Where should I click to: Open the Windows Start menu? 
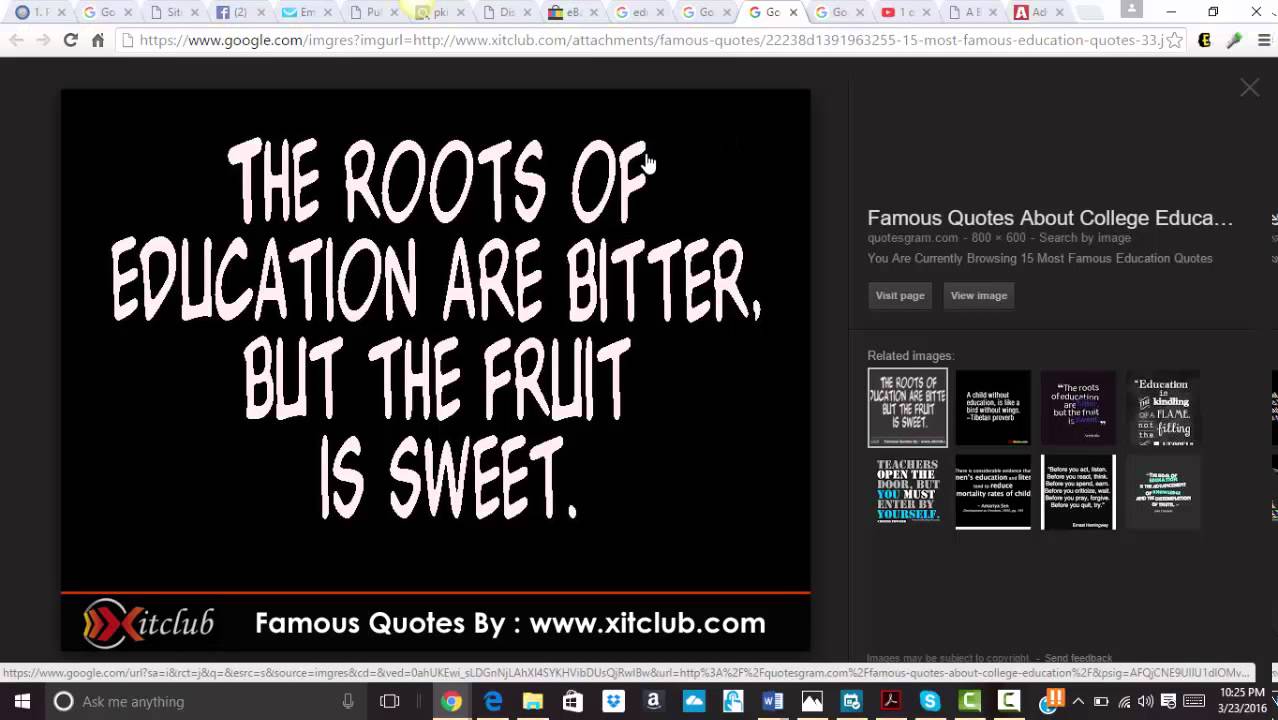22,701
